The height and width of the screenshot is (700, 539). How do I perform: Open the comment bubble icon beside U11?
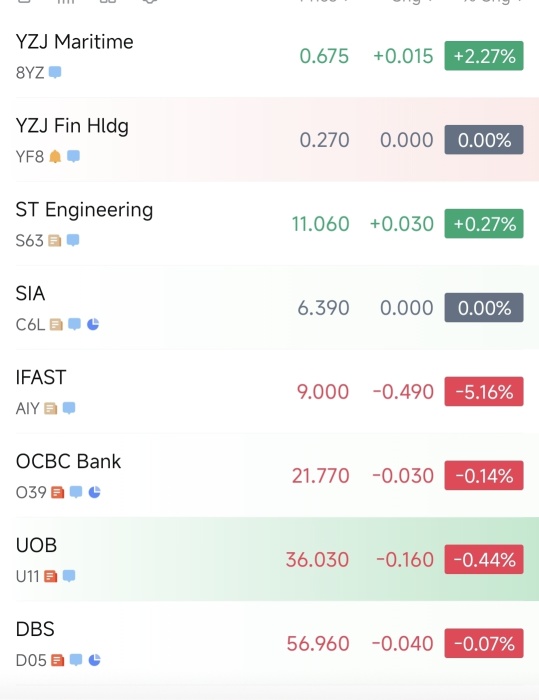pyautogui.click(x=69, y=576)
